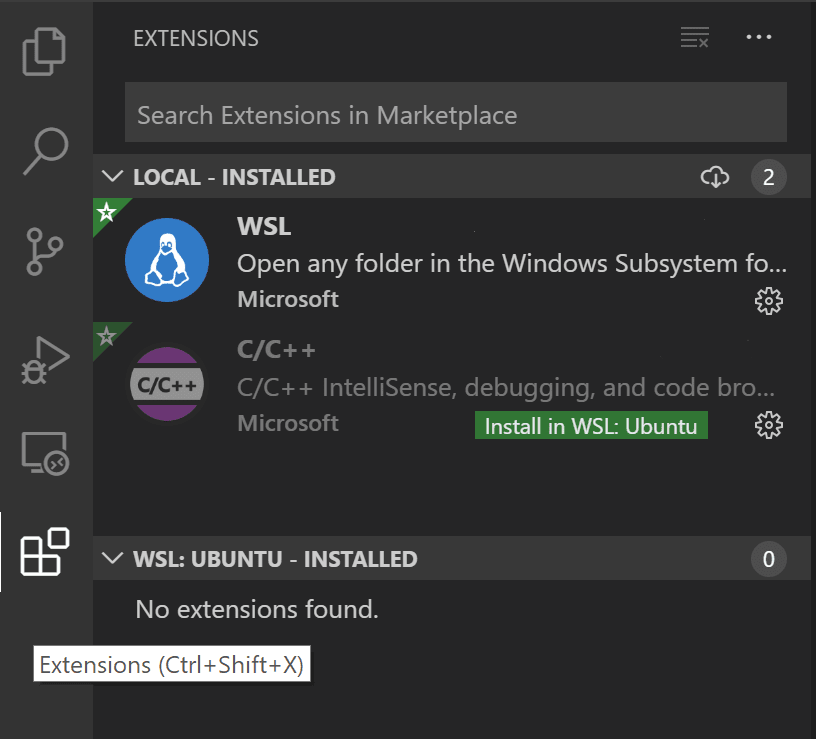Open the Explorer view icon
The image size is (816, 739).
(45, 50)
